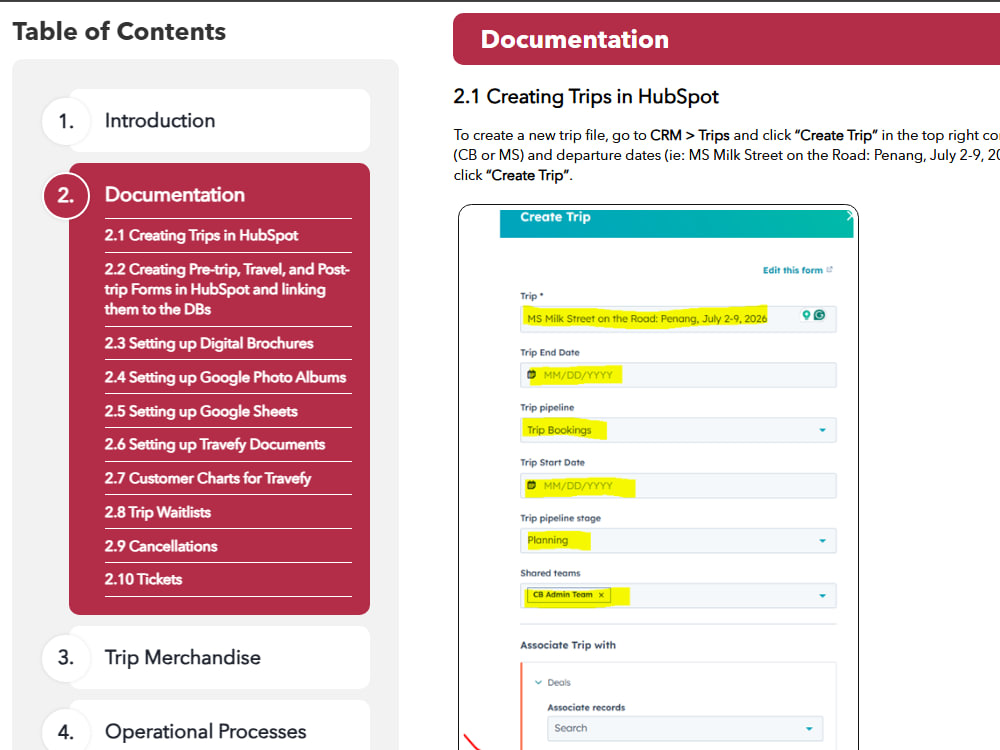The height and width of the screenshot is (750, 1000).
Task: Click the number 4 circle badge
Action: (x=66, y=731)
